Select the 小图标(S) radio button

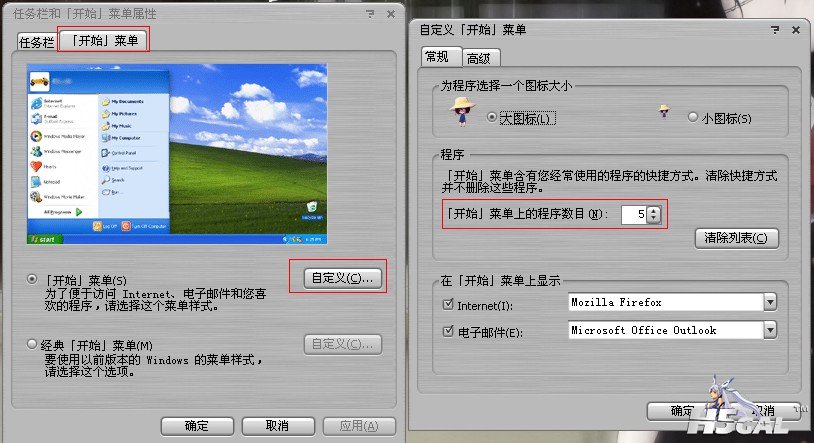[x=693, y=117]
